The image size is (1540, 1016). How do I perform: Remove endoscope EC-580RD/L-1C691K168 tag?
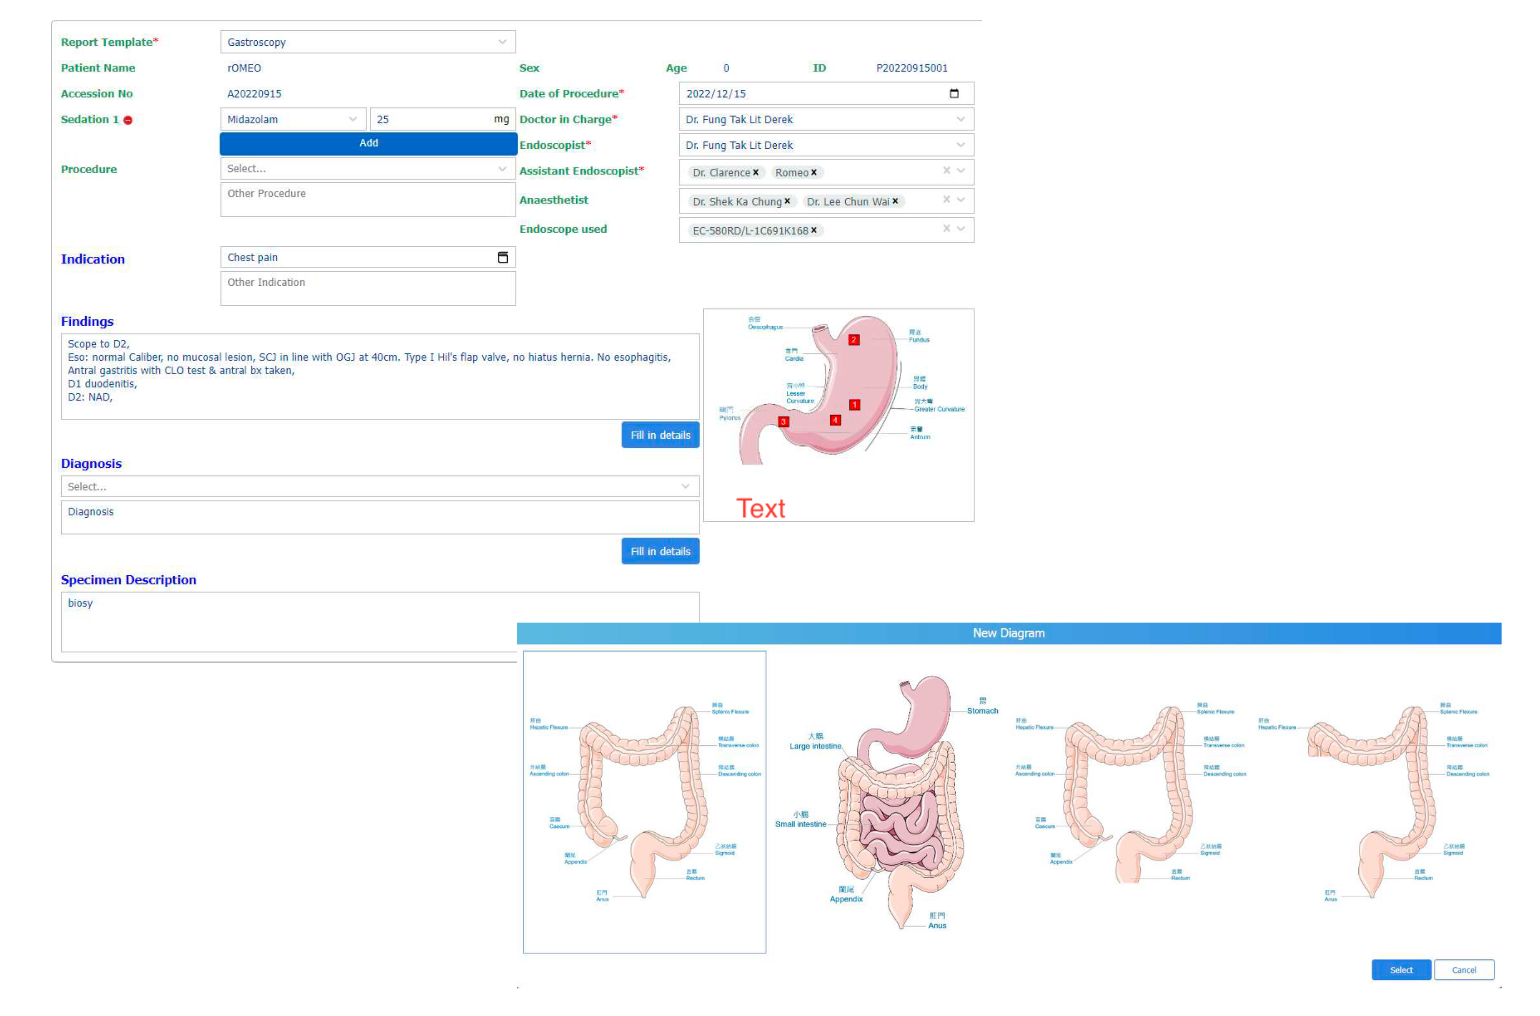pos(814,231)
